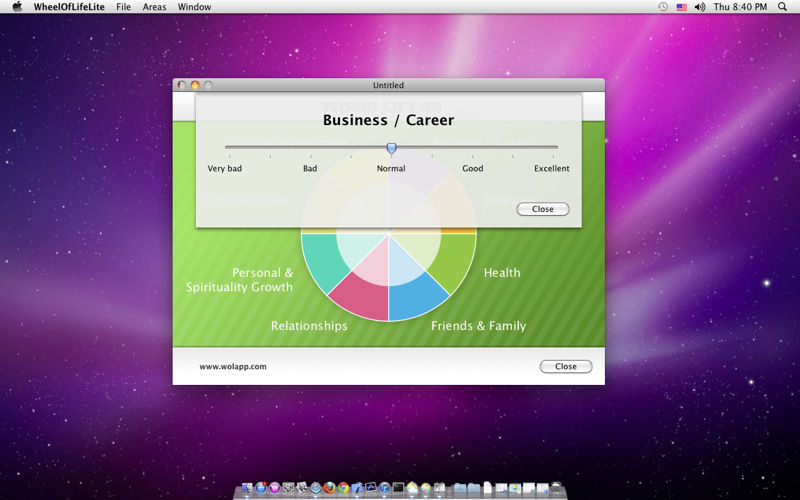Open the Apple menu

click(17, 7)
